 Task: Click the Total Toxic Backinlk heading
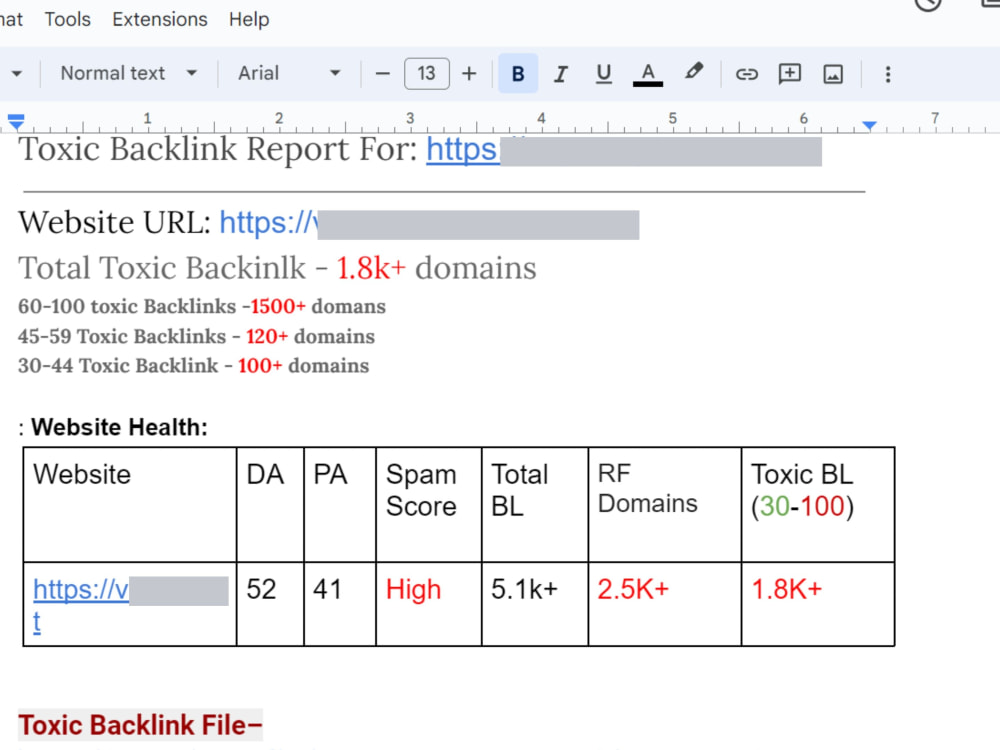click(x=277, y=268)
